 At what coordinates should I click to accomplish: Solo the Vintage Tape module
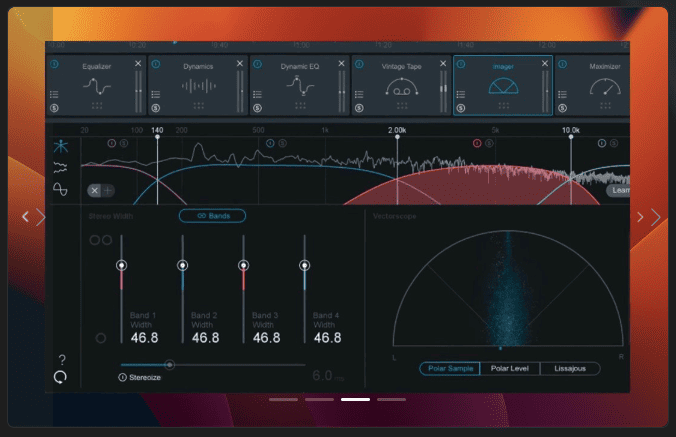(x=359, y=108)
